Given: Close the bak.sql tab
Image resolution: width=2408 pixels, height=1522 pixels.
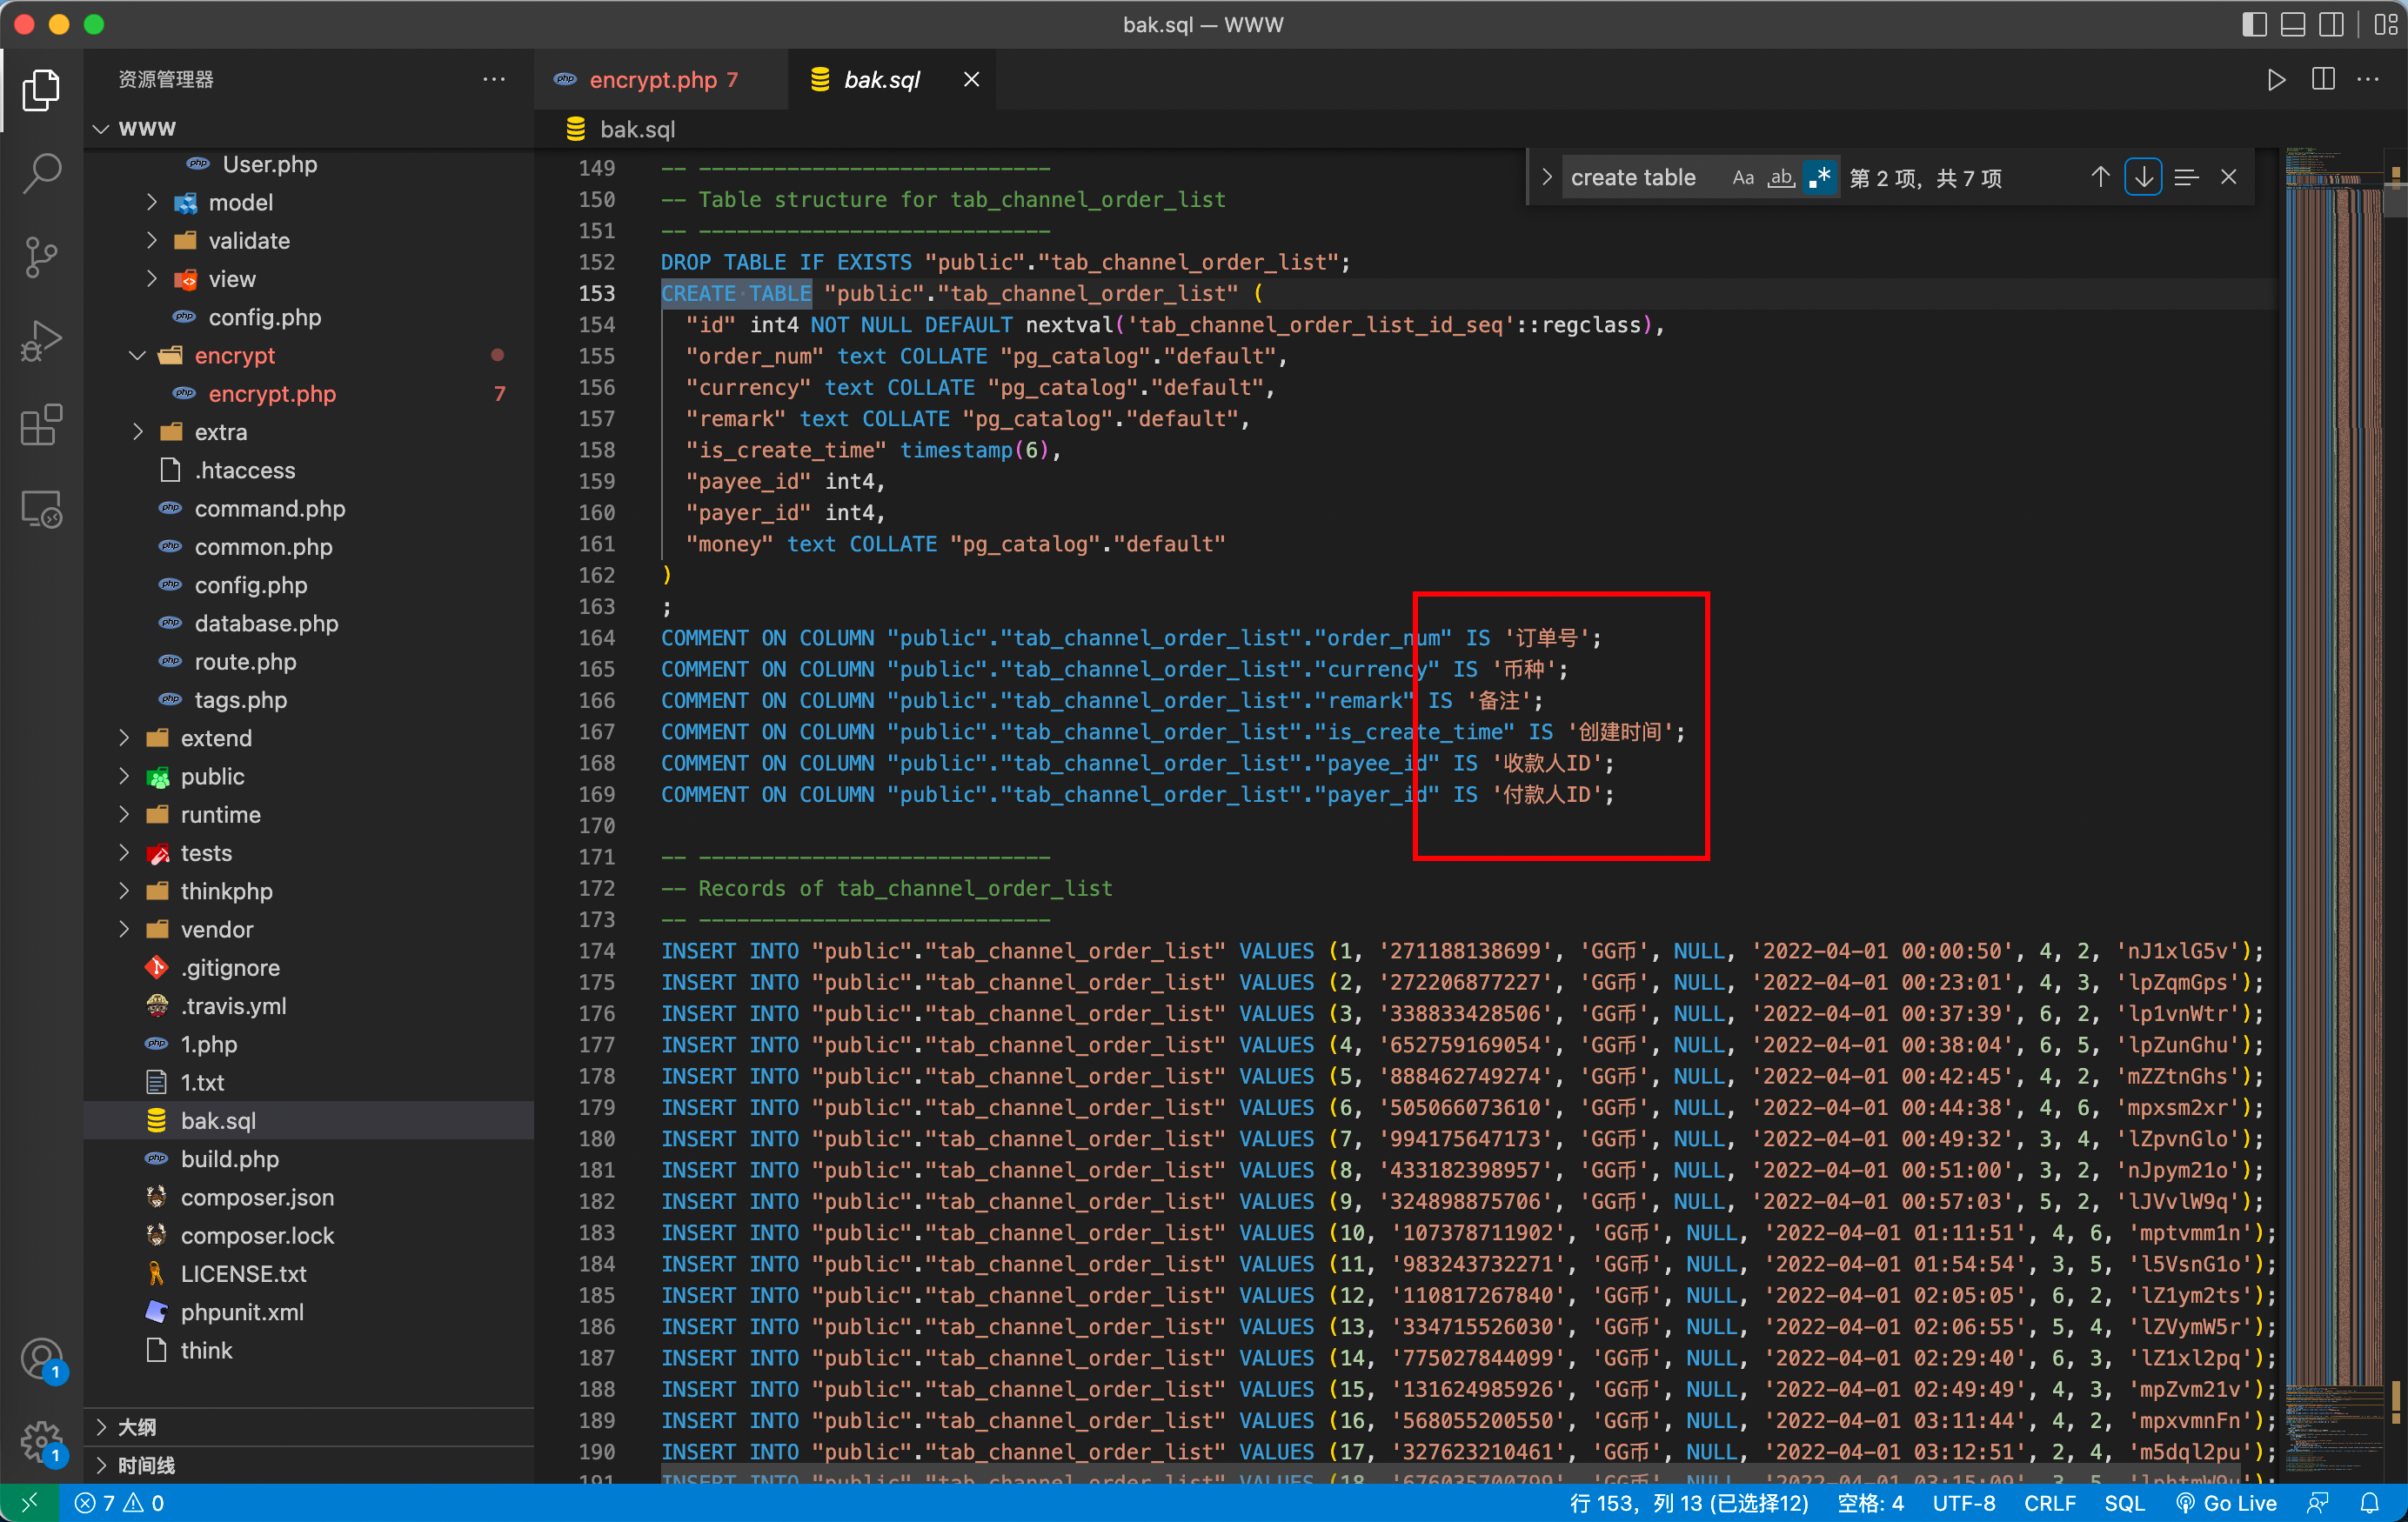Looking at the screenshot, I should [971, 80].
